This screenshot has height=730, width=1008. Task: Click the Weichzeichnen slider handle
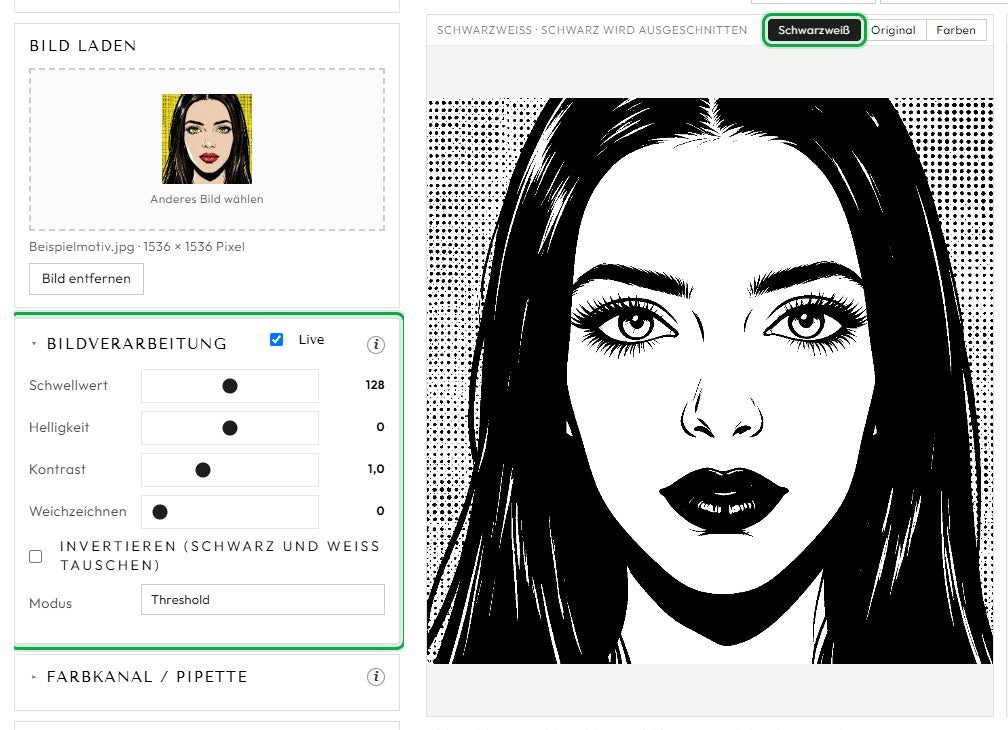tap(160, 512)
